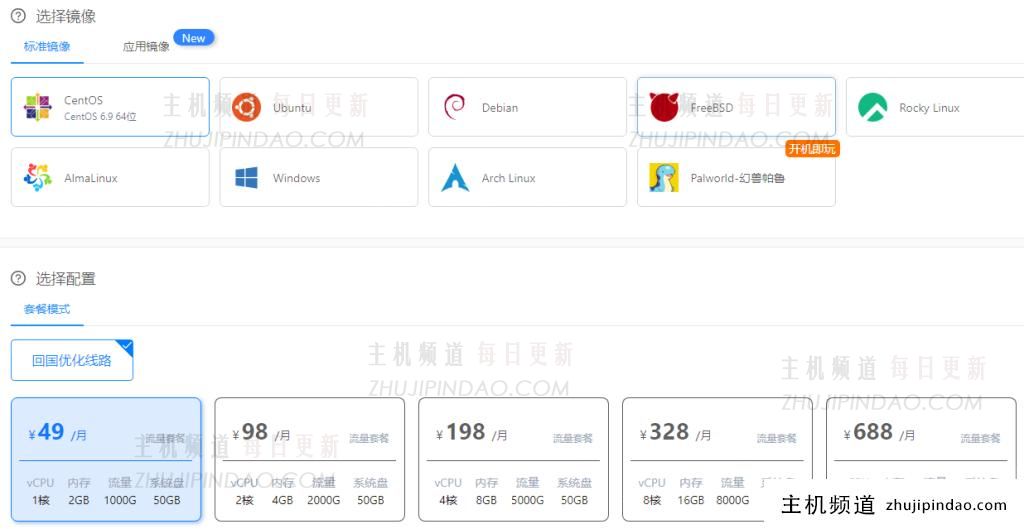The height and width of the screenshot is (529, 1024).
Task: Choose the FreeBSD image card
Action: pos(737,107)
